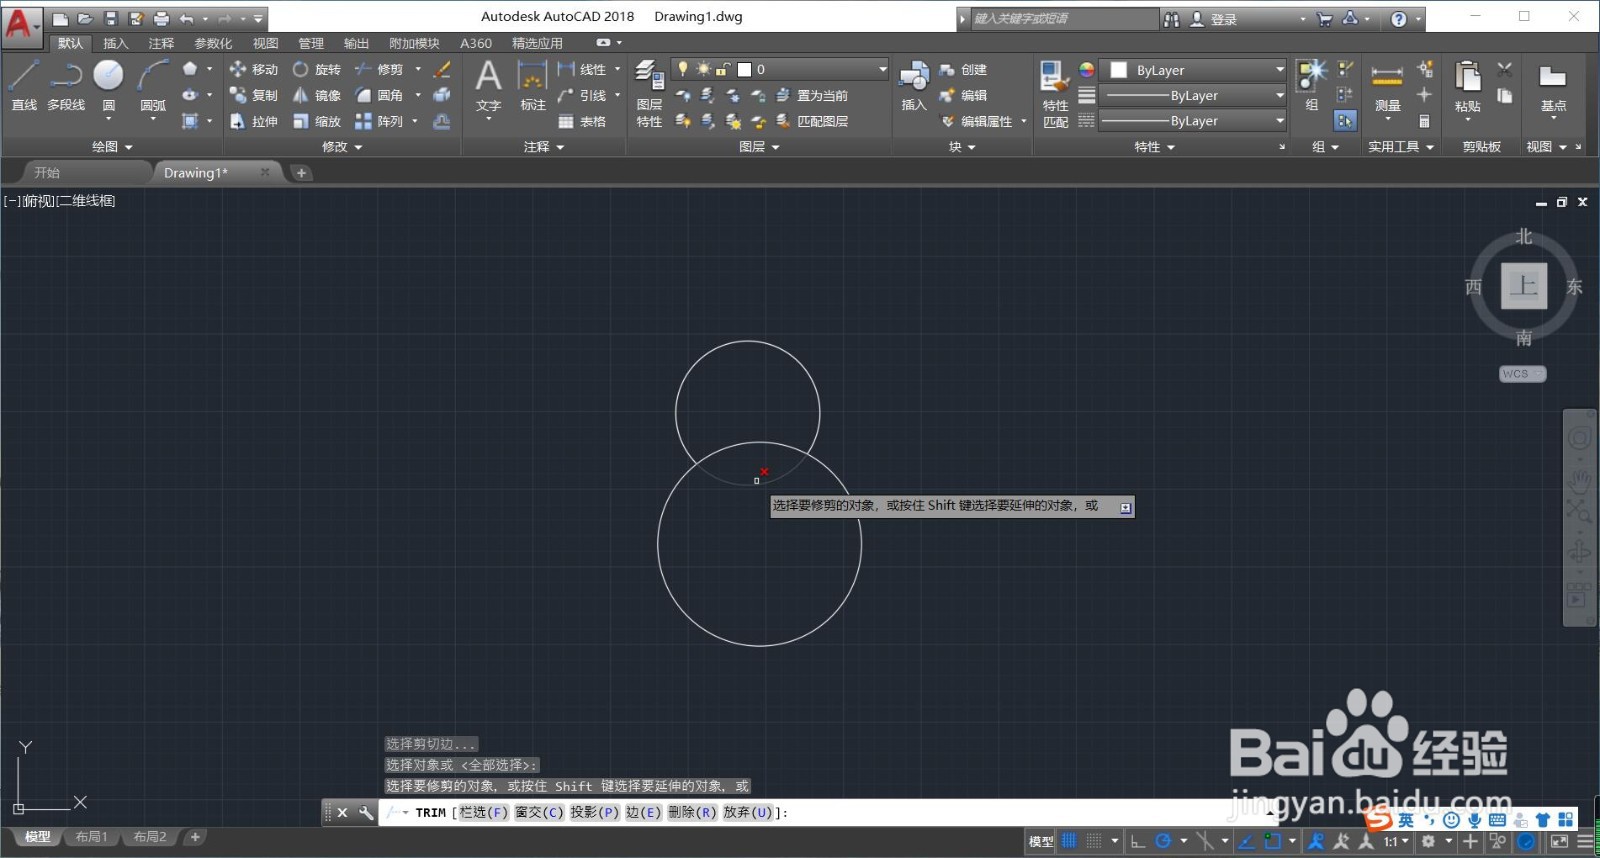Click the 上 (Top) face of ViewCube
Image resolution: width=1600 pixels, height=858 pixels.
click(1523, 286)
